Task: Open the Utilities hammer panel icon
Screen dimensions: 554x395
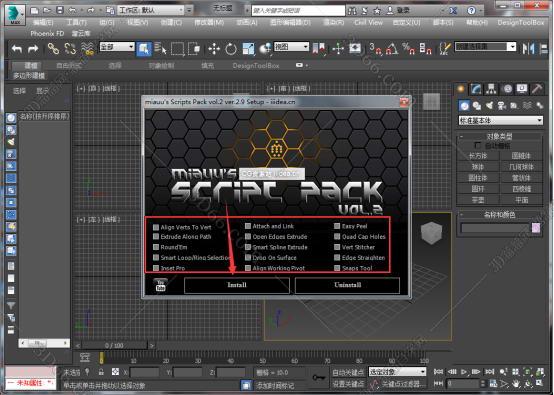Action: pyautogui.click(x=537, y=89)
